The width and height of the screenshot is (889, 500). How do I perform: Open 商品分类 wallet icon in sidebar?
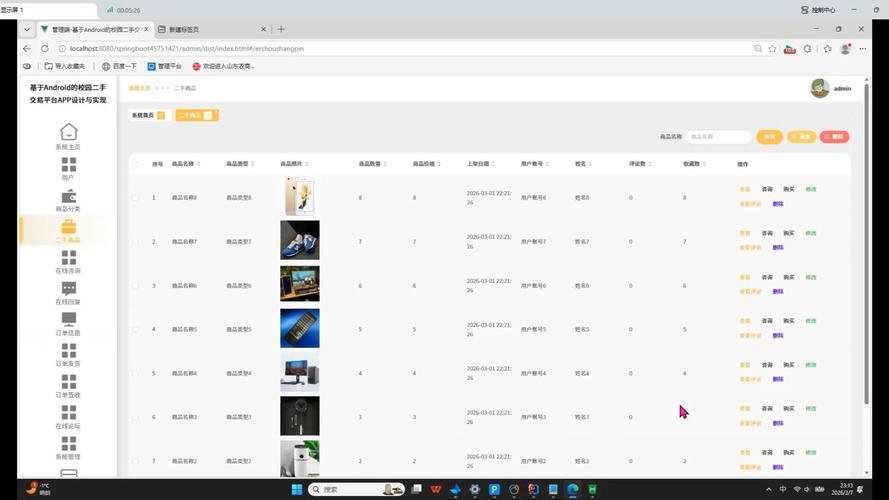click(x=69, y=196)
